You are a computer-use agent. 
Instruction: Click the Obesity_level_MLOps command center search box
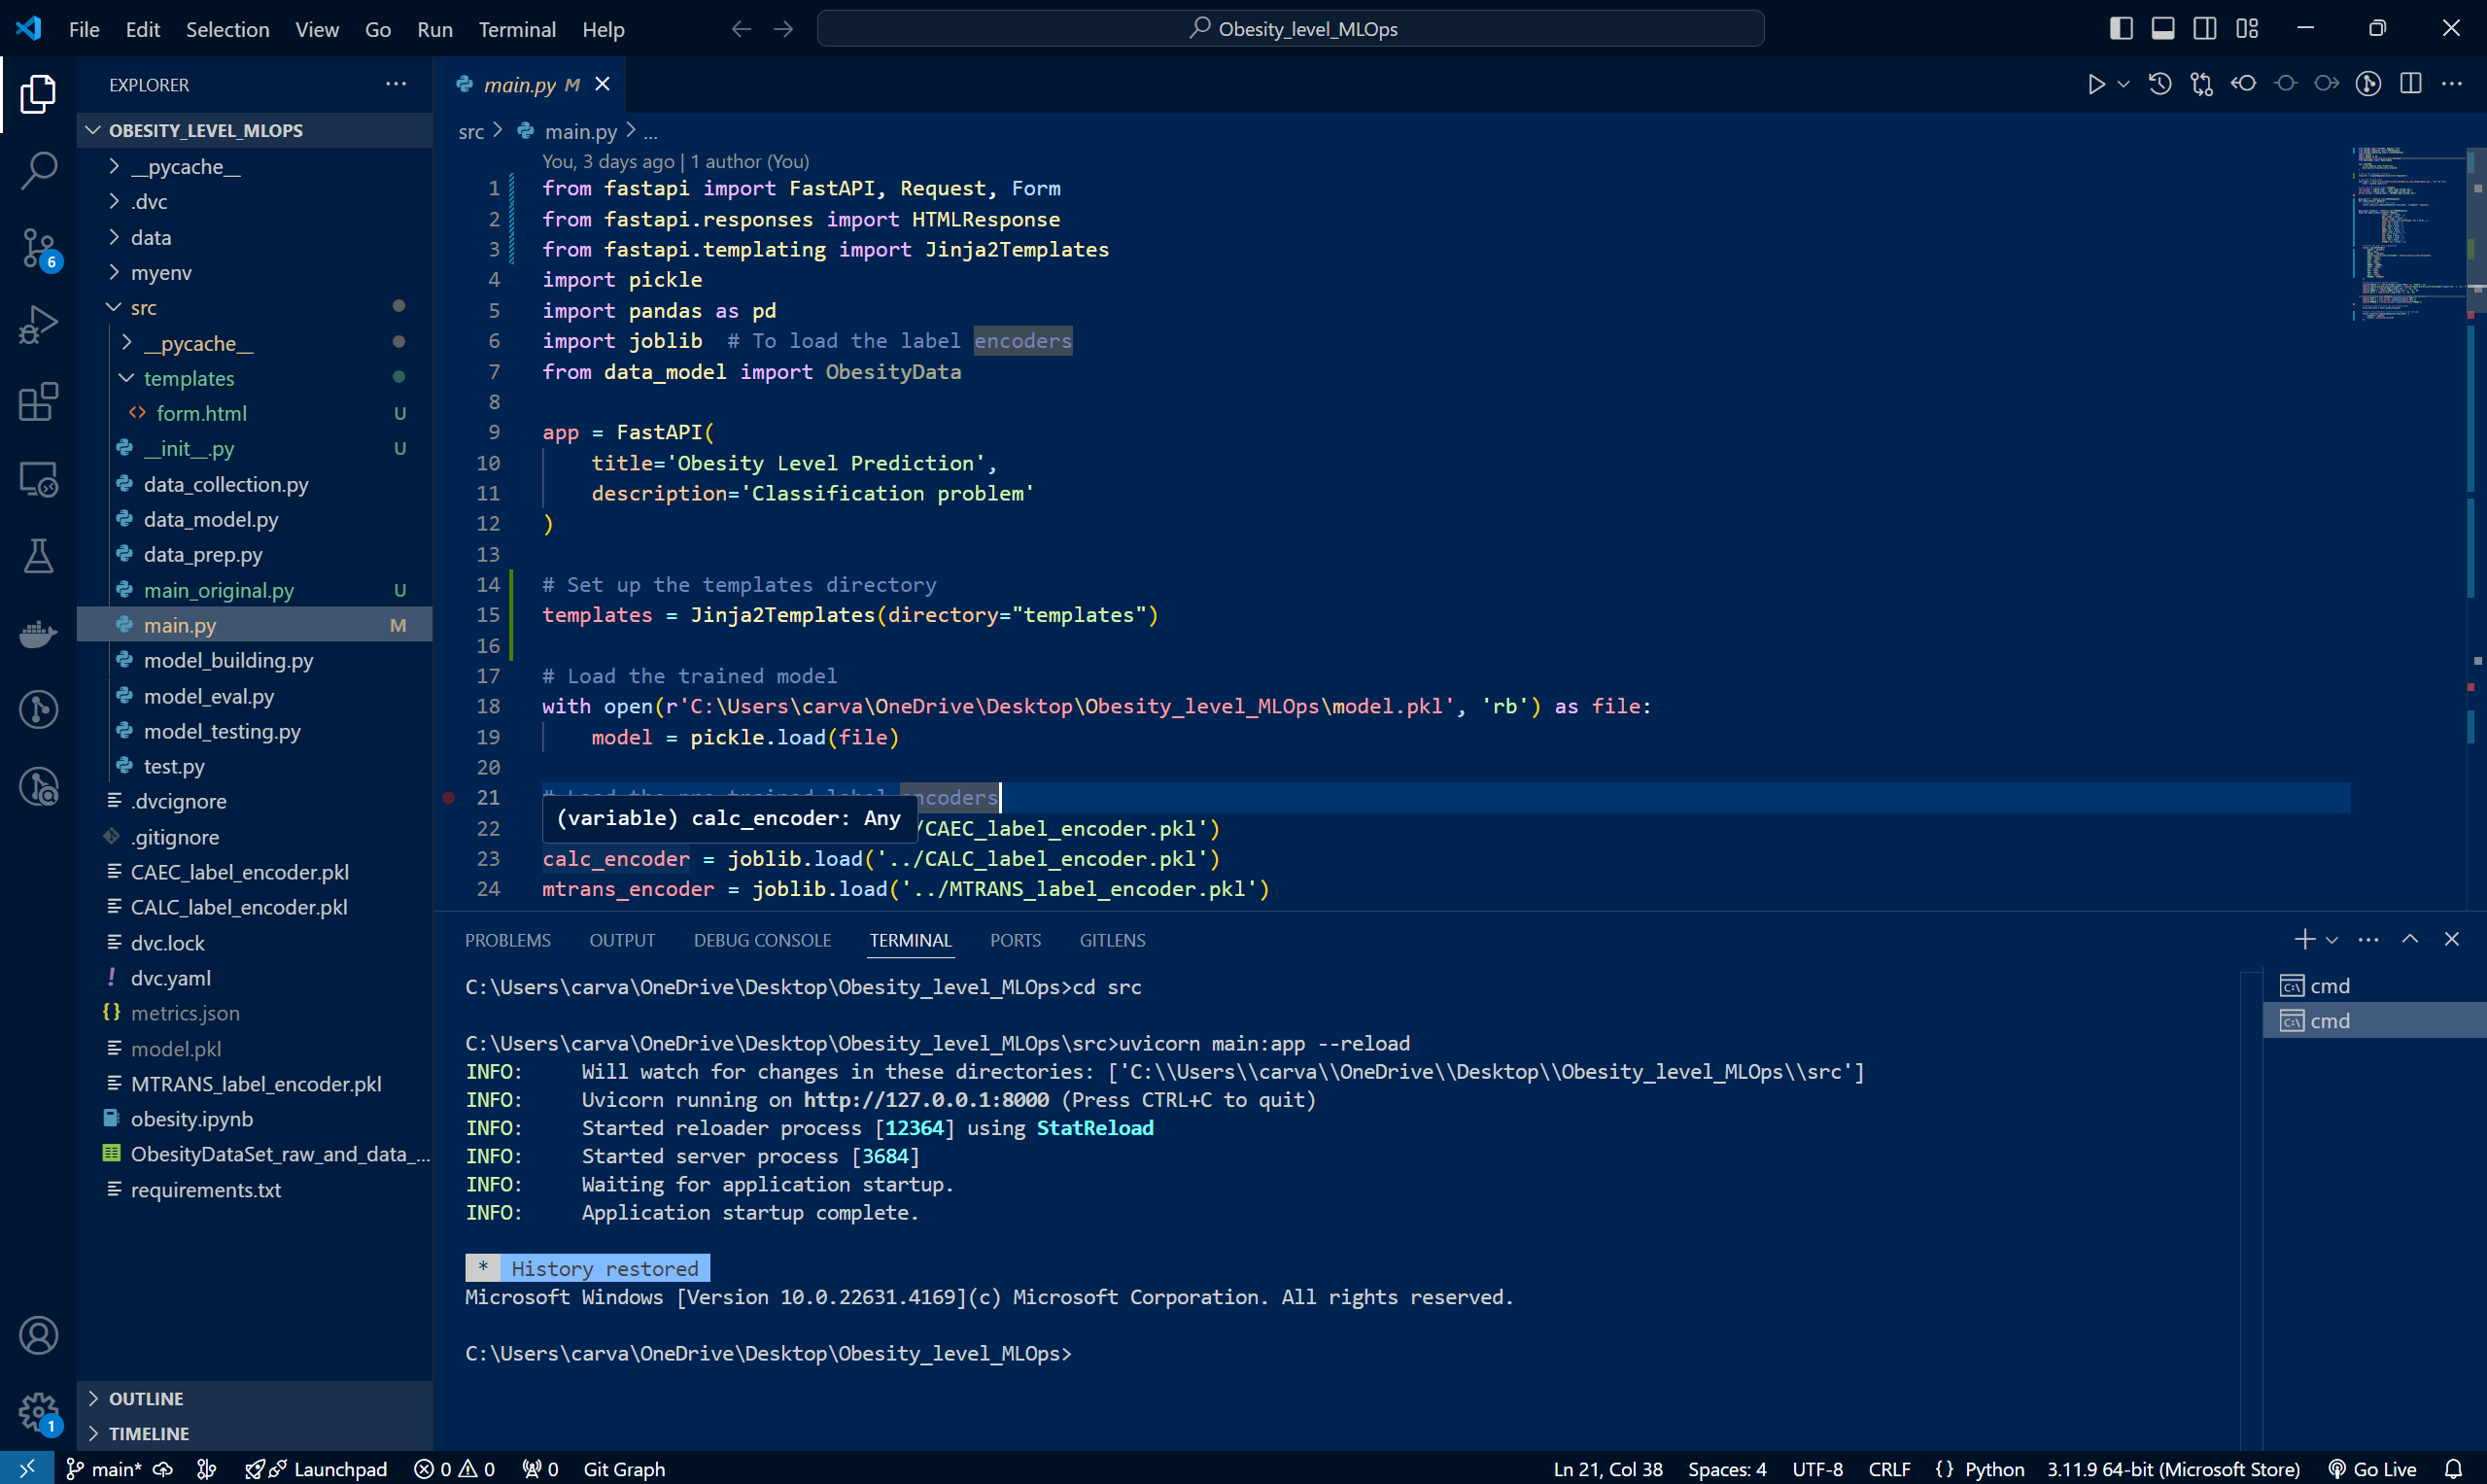tap(1290, 28)
